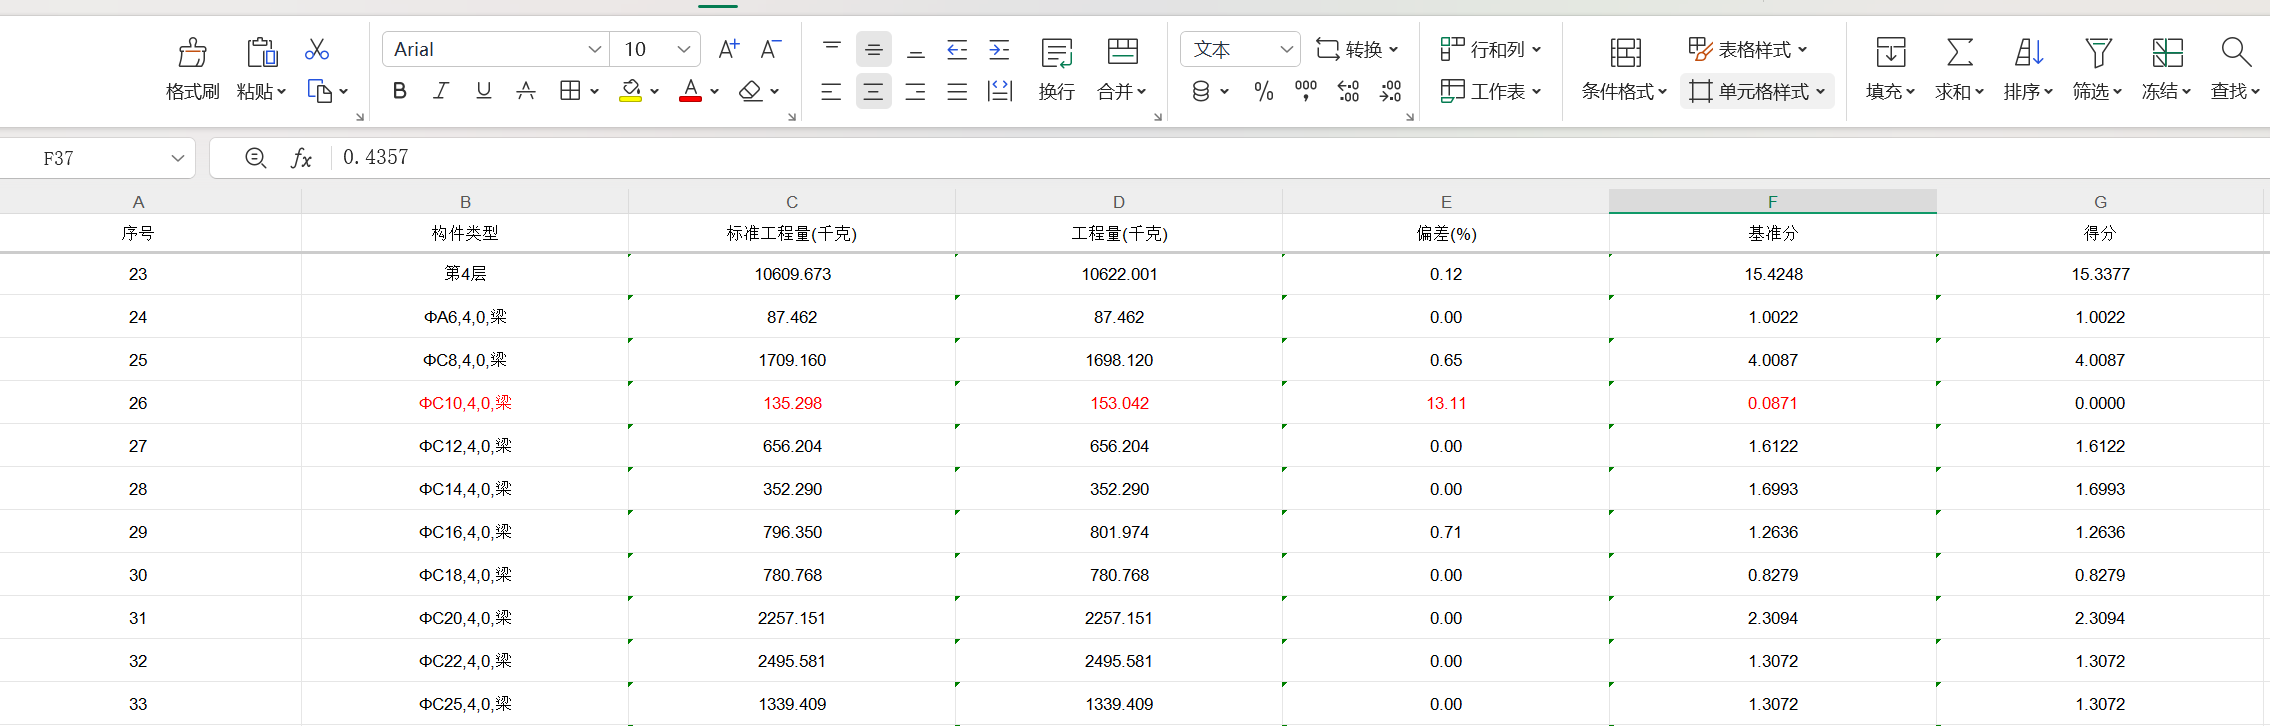Open the font size 10 dropdown

point(684,49)
